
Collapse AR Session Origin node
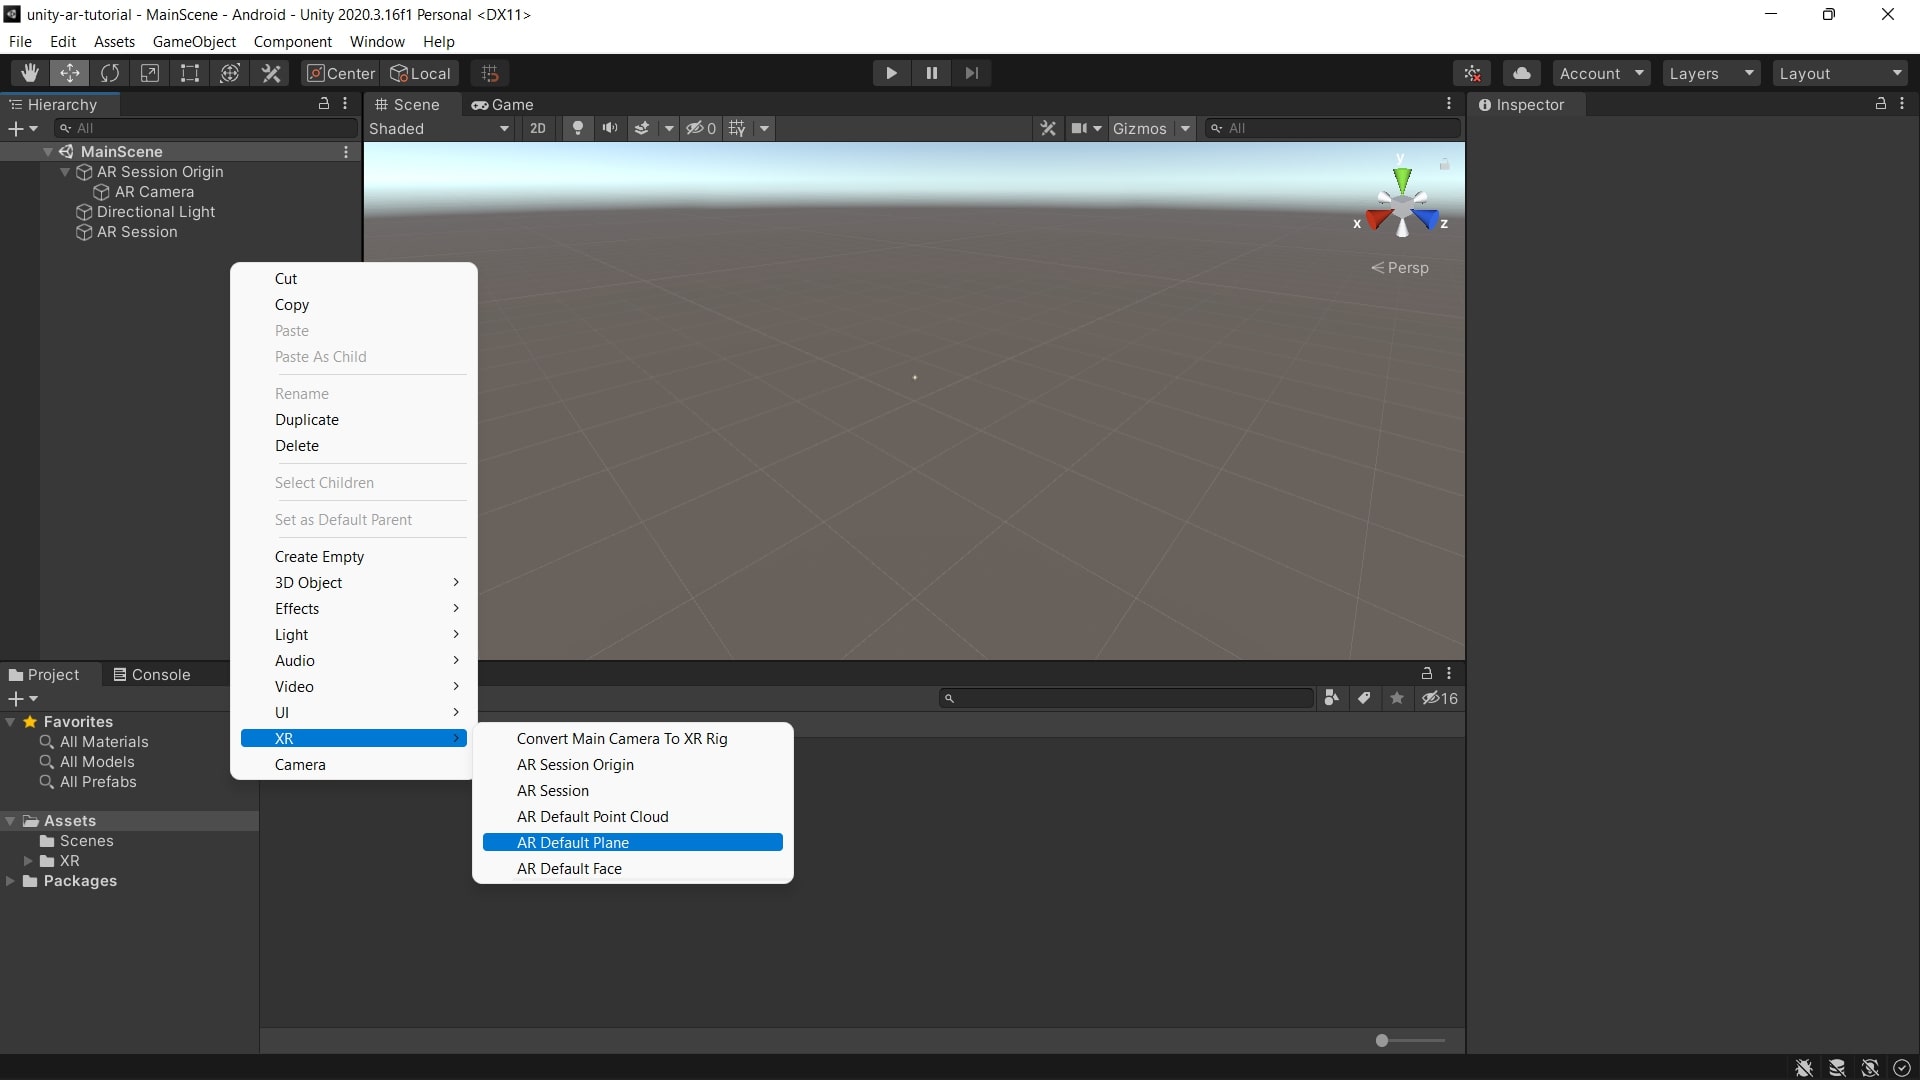point(65,172)
